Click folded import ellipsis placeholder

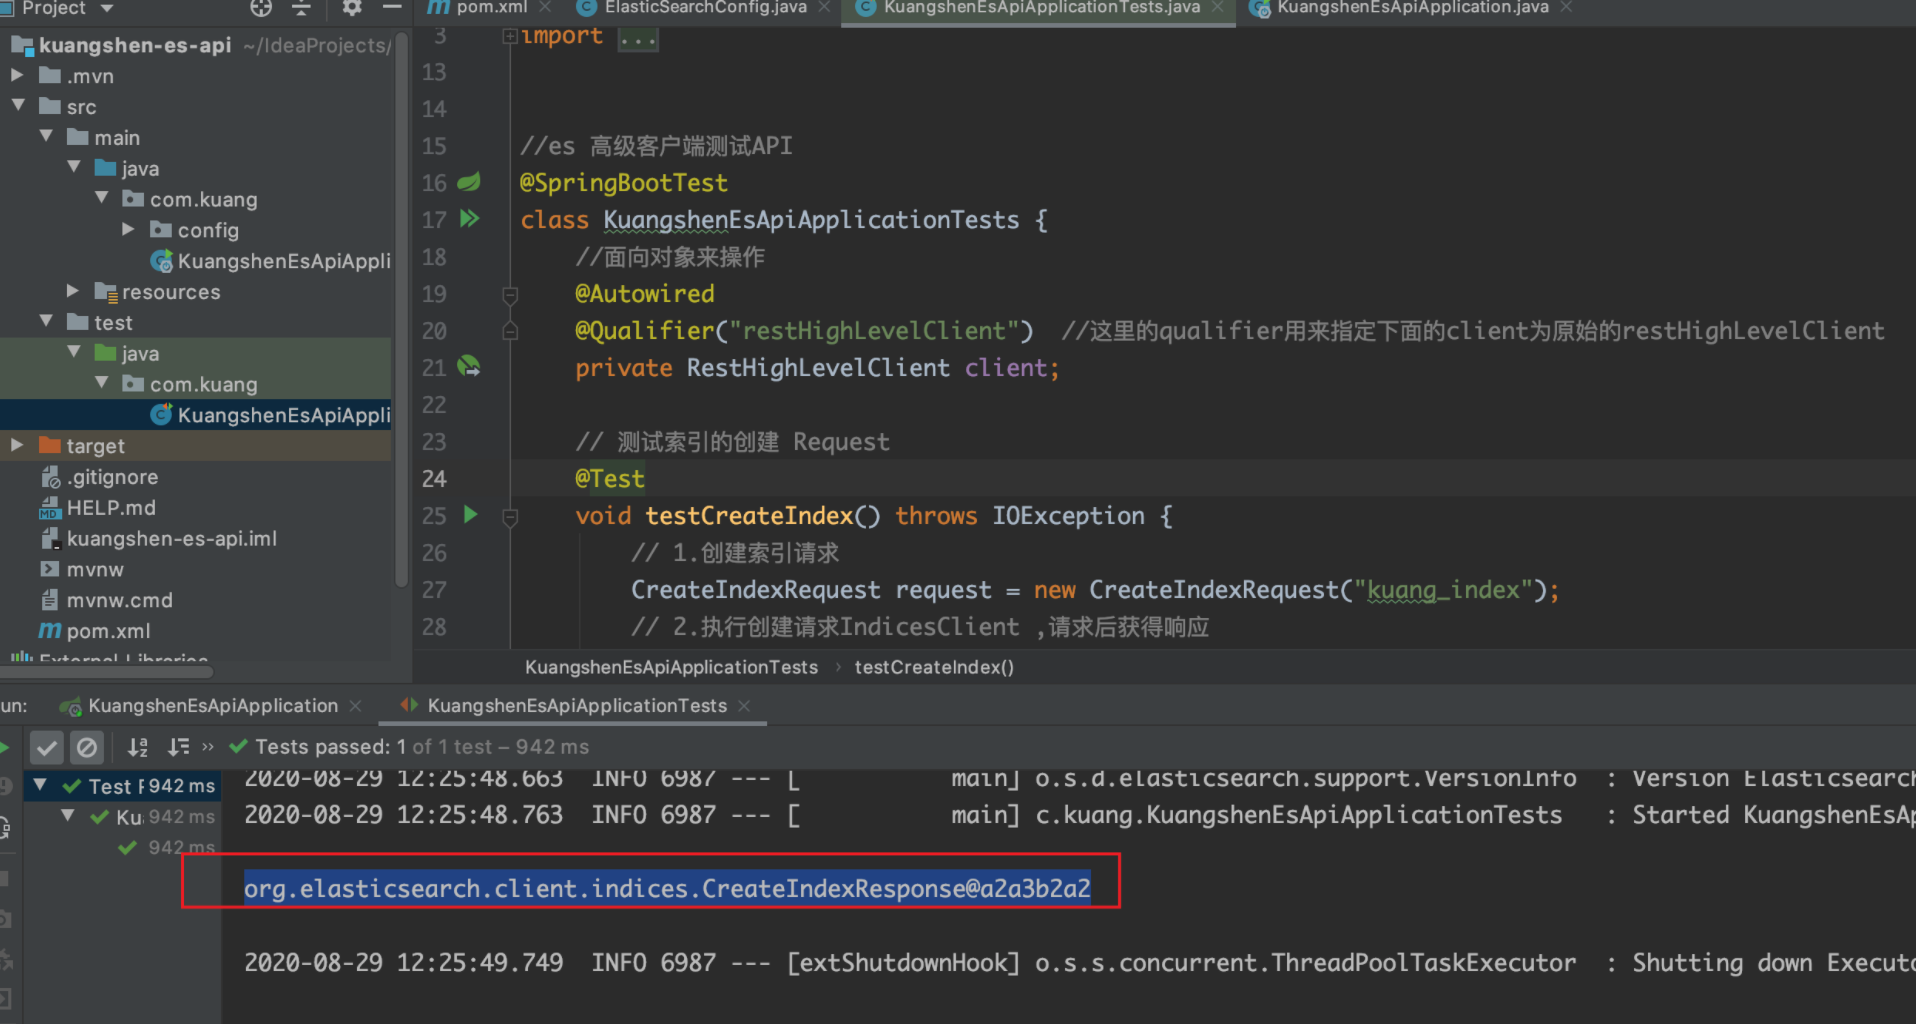coord(637,38)
